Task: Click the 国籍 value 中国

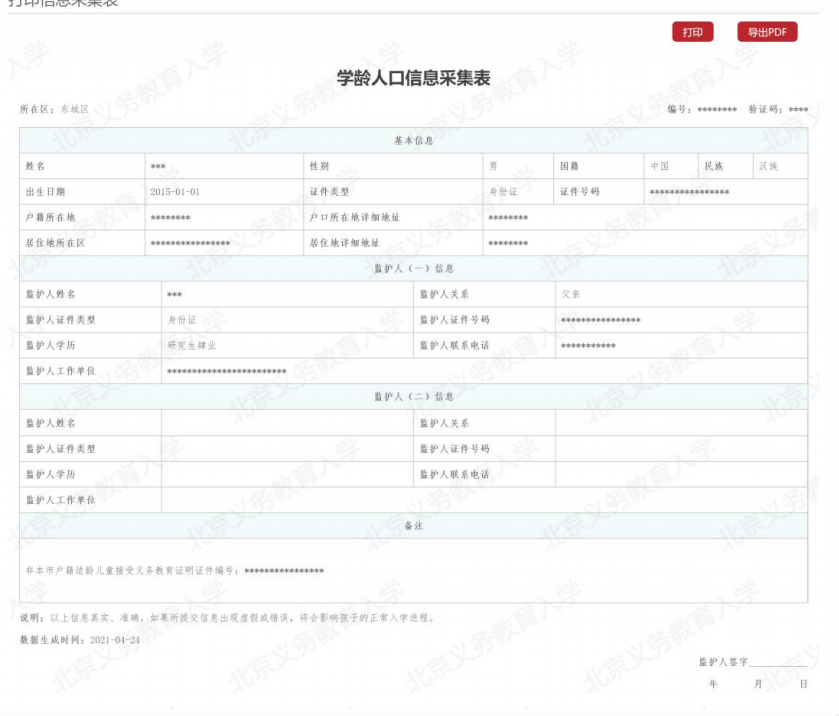Action: pyautogui.click(x=659, y=166)
